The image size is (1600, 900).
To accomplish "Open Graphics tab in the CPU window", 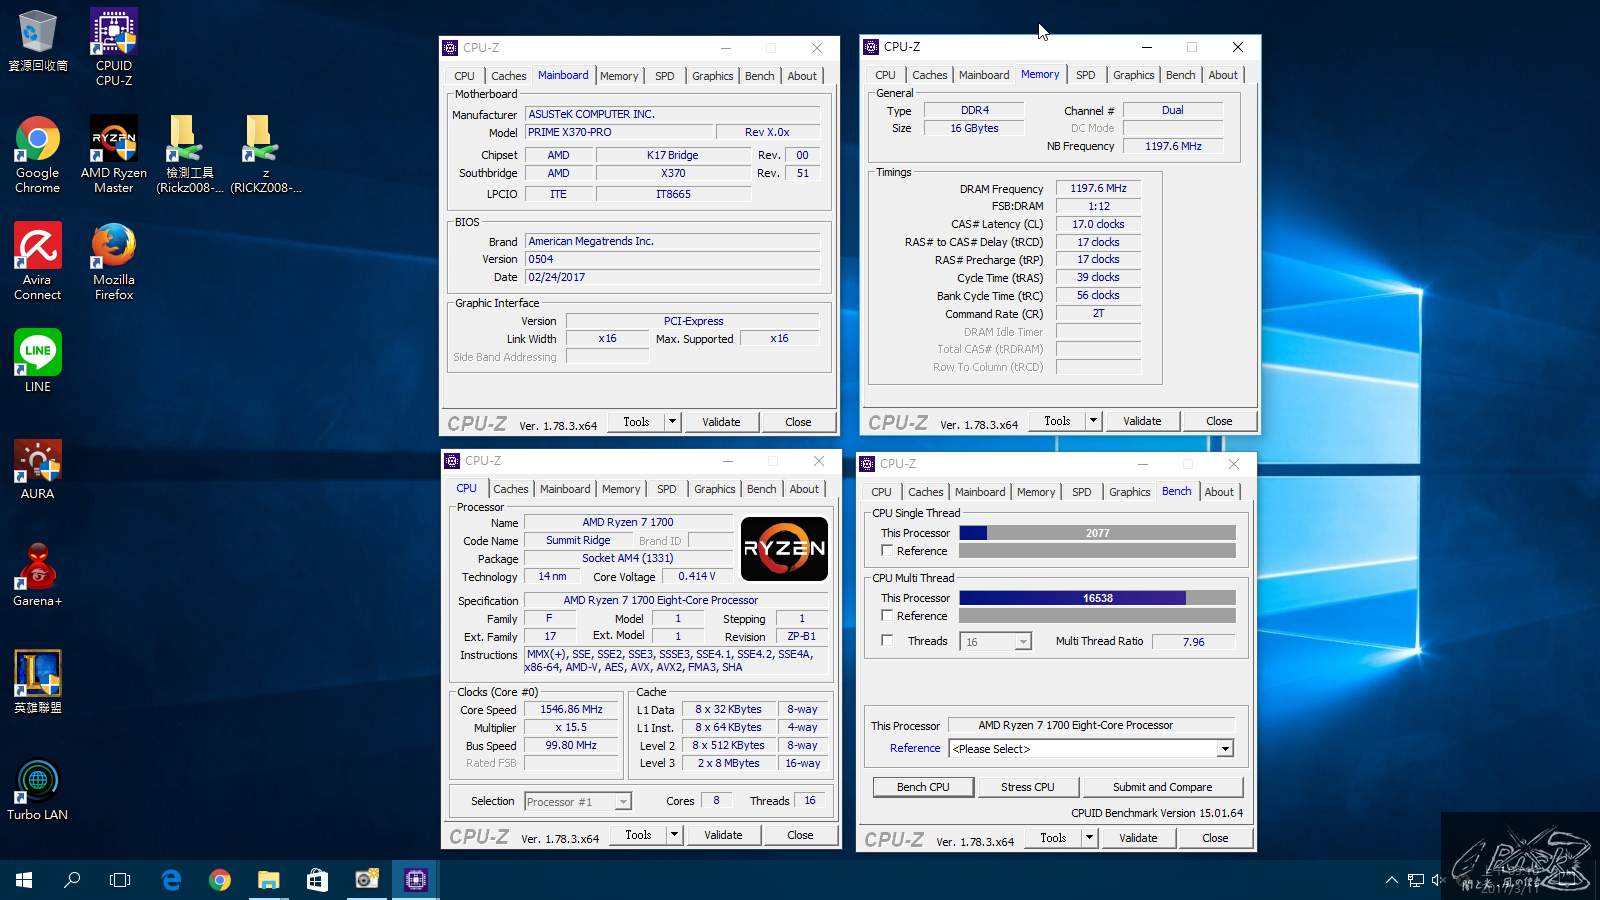I will point(714,489).
